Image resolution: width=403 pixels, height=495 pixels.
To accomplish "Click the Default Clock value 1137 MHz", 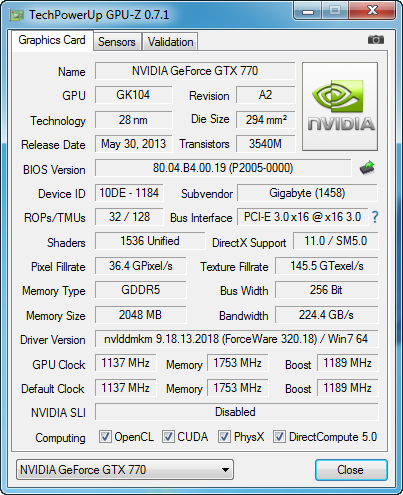I will [x=126, y=388].
